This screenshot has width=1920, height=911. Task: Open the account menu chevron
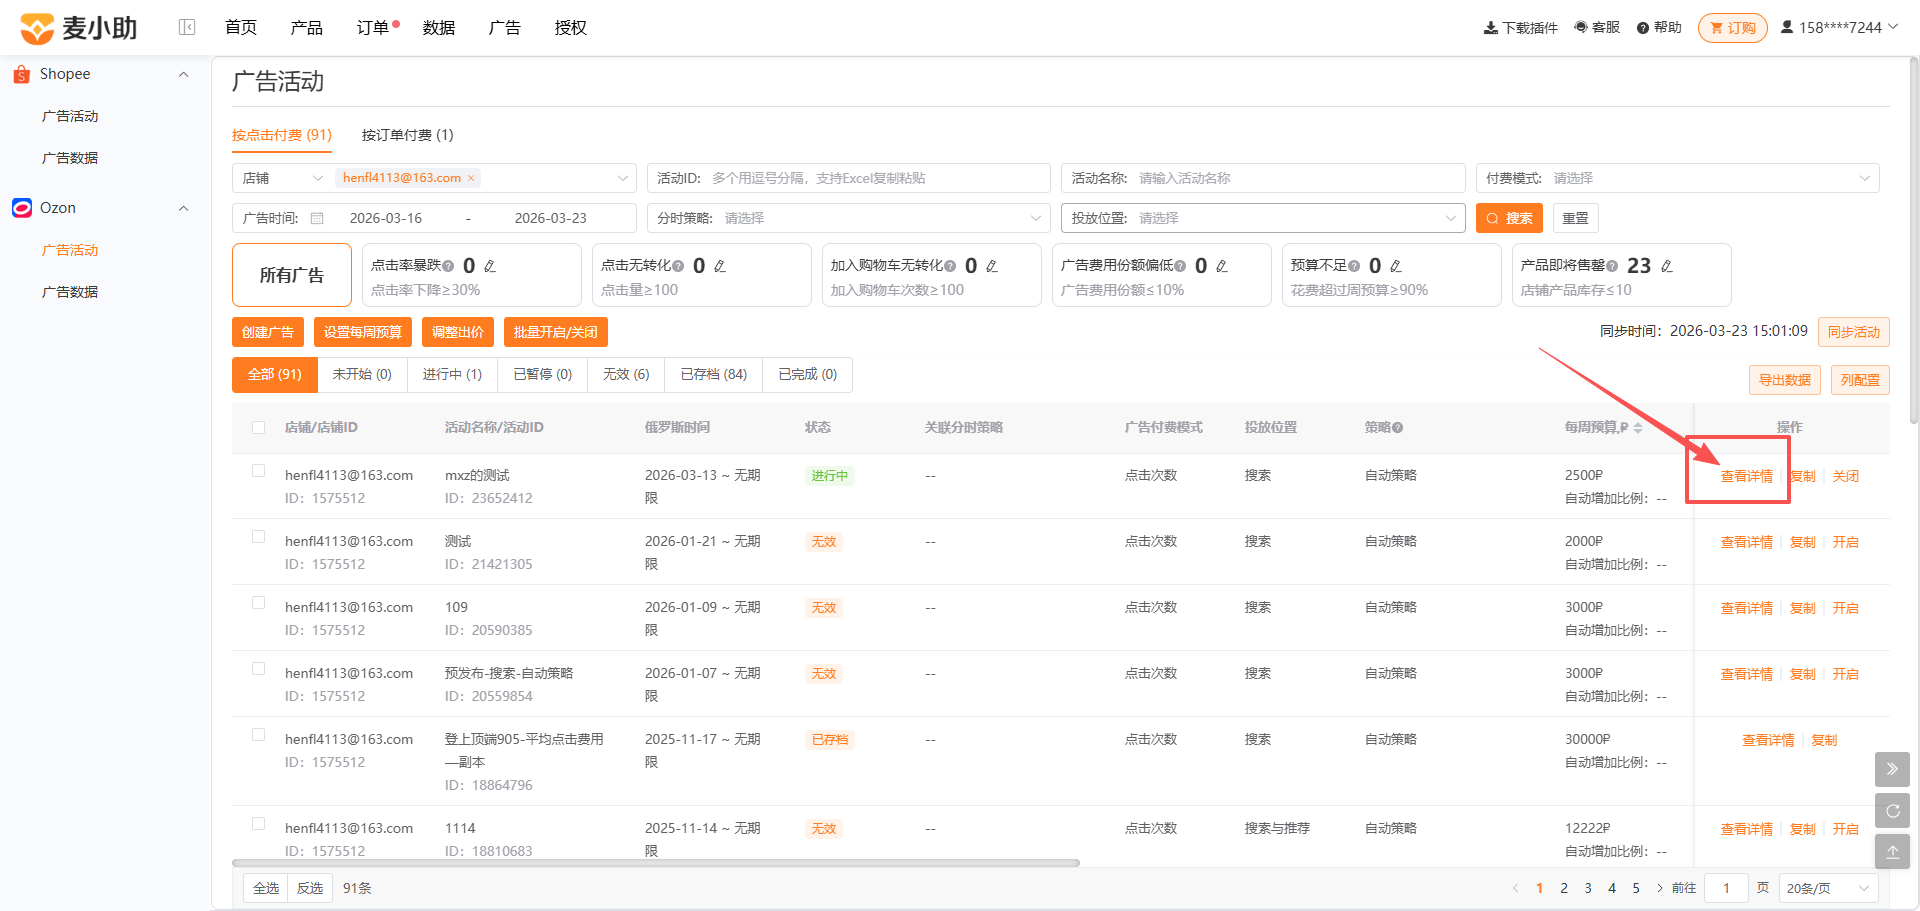tap(1893, 27)
